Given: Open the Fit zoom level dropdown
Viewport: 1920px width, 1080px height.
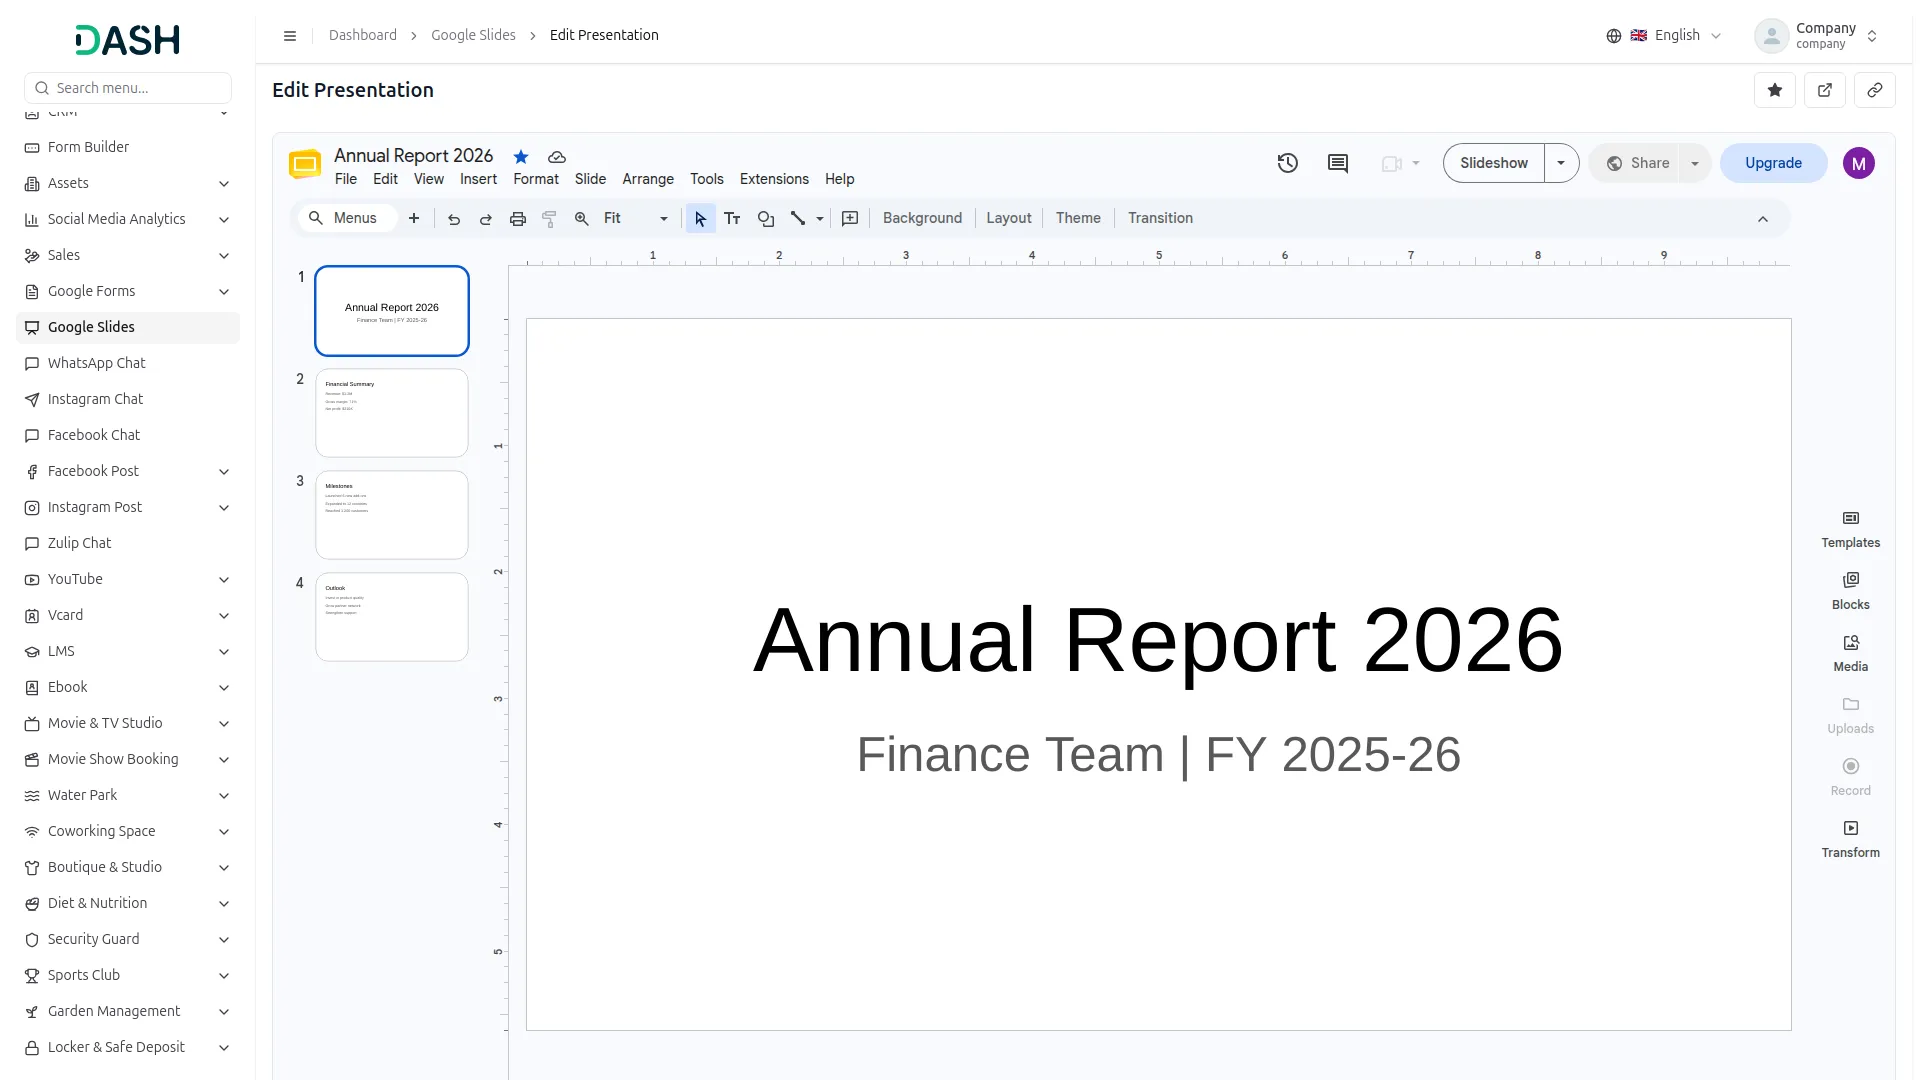Looking at the screenshot, I should (x=636, y=219).
